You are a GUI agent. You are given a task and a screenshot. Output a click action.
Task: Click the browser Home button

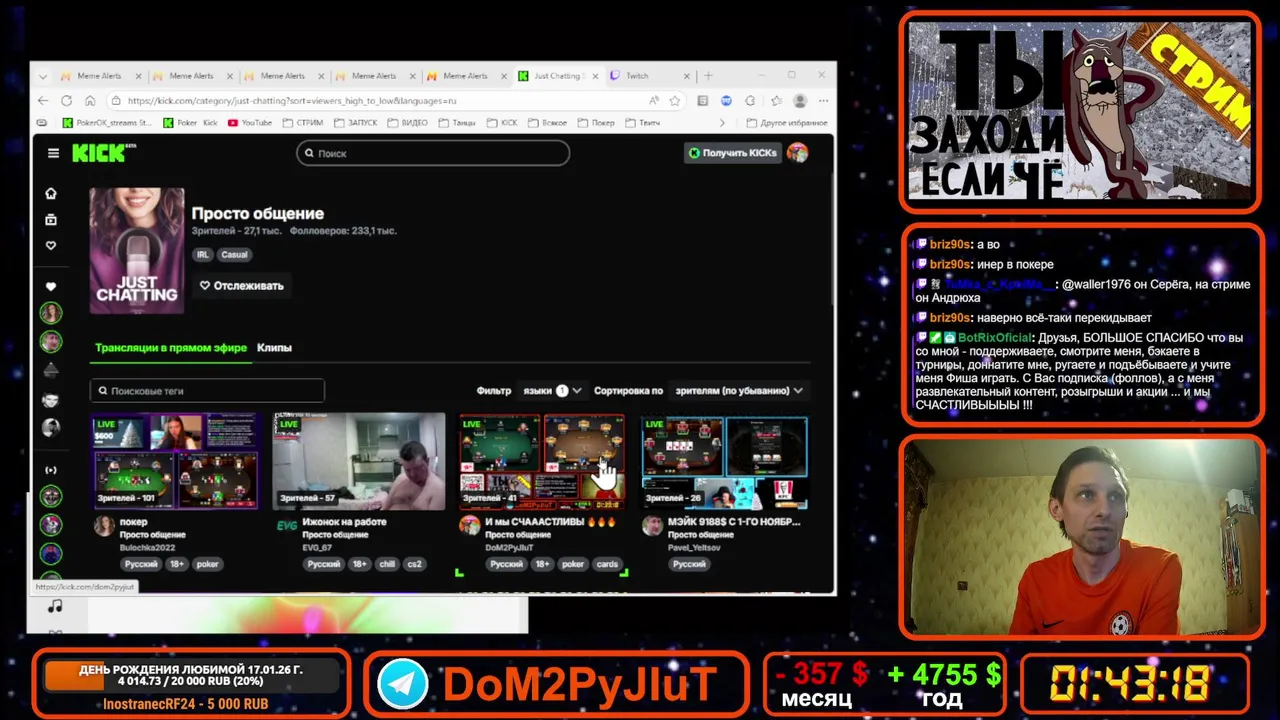(90, 100)
